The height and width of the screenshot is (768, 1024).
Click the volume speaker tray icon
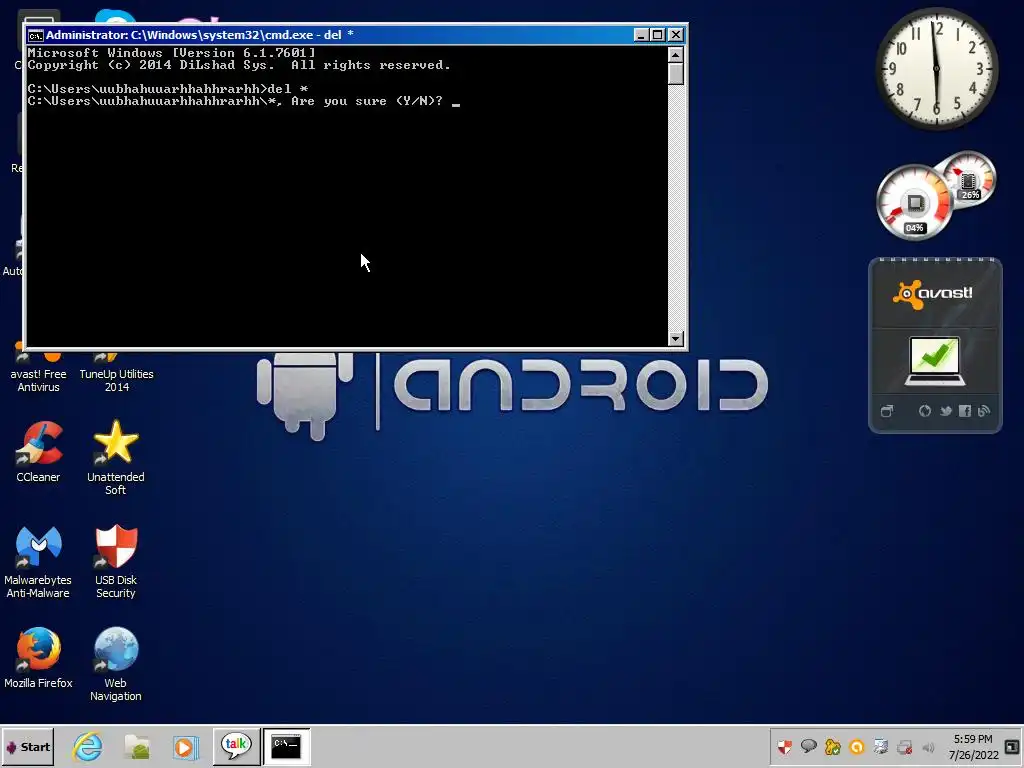[x=928, y=747]
